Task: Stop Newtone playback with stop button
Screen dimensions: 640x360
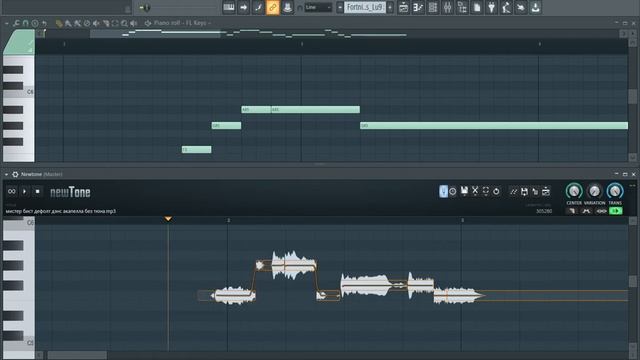Action: click(38, 191)
